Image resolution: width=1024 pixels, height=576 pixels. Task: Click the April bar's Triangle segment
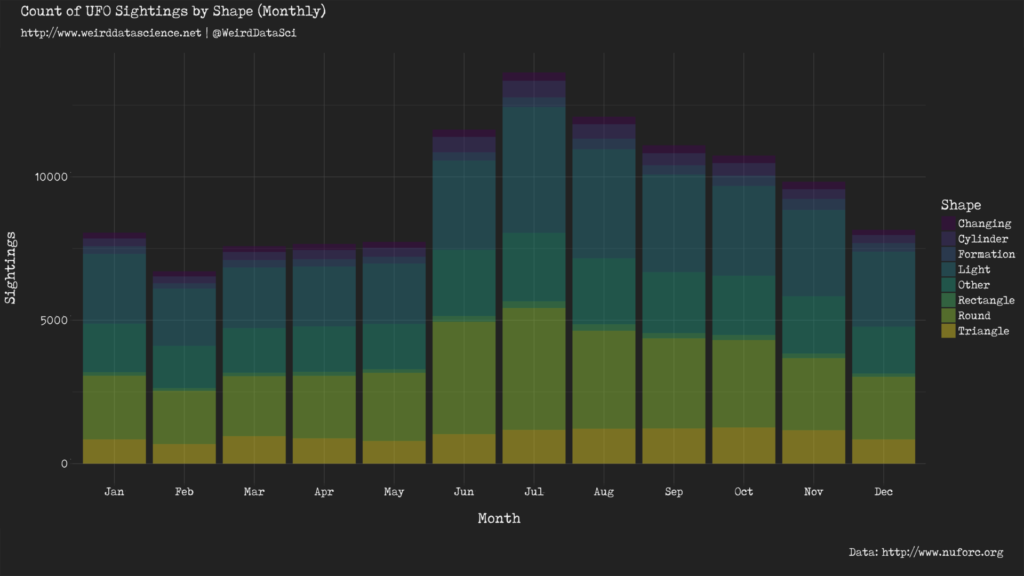click(324, 451)
